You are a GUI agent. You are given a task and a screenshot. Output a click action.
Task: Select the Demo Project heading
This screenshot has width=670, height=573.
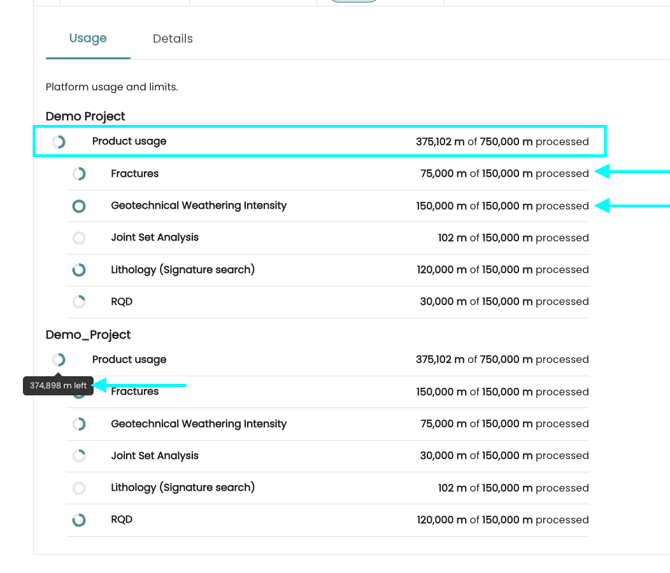(x=85, y=116)
